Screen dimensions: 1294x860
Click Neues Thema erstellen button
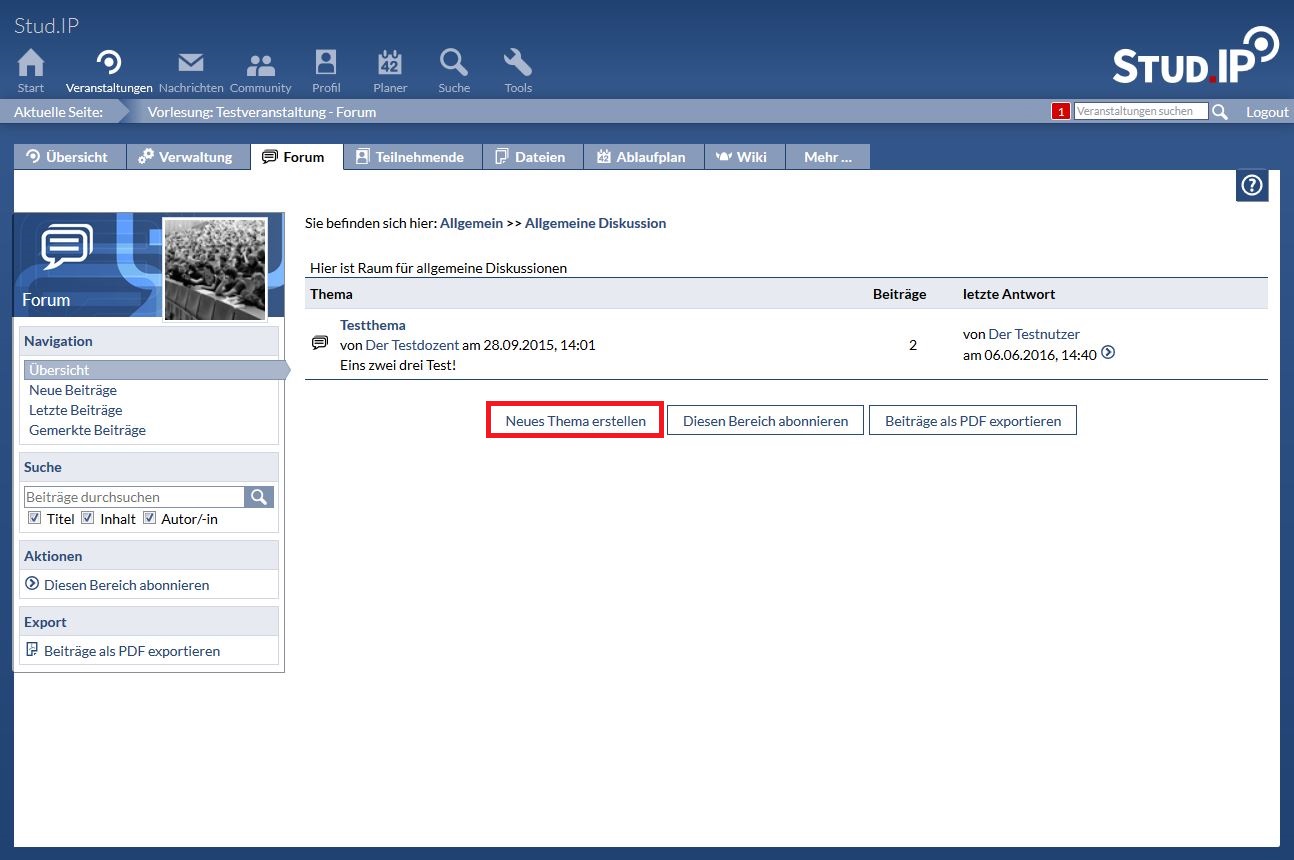[x=575, y=421]
